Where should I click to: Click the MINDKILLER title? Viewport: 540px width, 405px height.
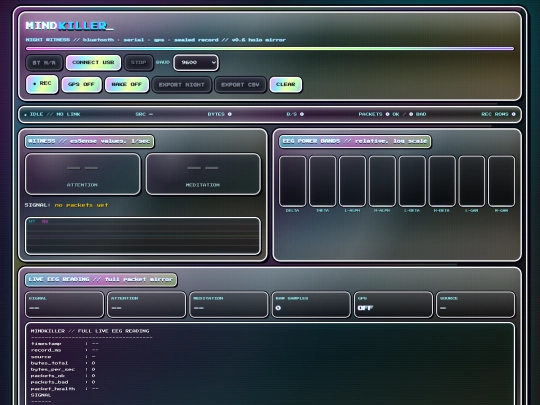coord(69,25)
